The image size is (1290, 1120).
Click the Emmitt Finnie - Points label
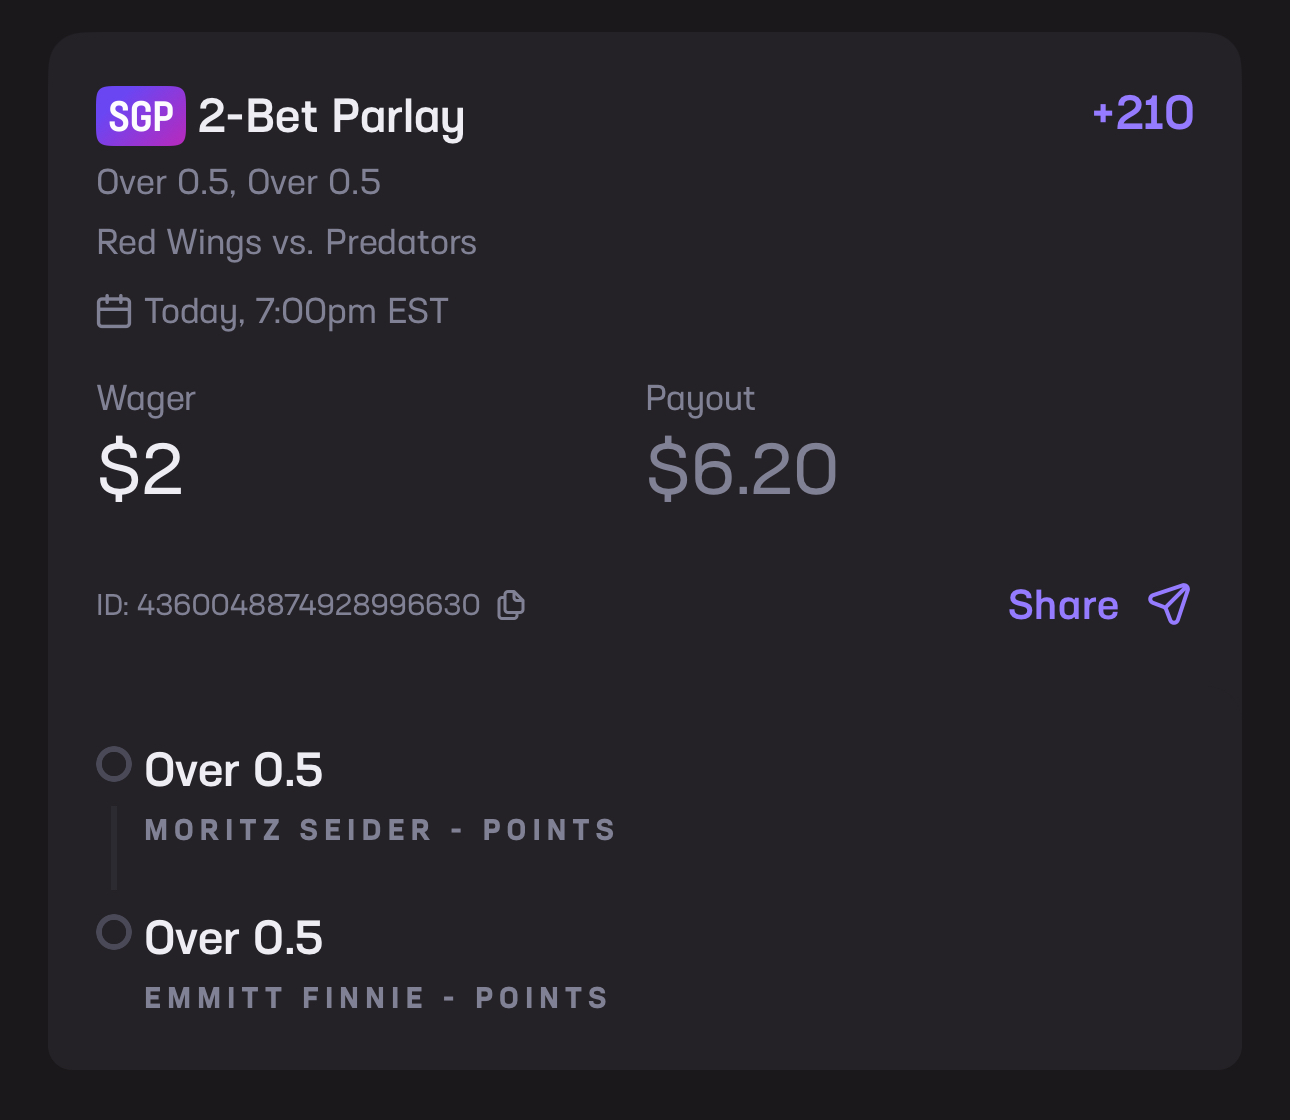pos(377,998)
